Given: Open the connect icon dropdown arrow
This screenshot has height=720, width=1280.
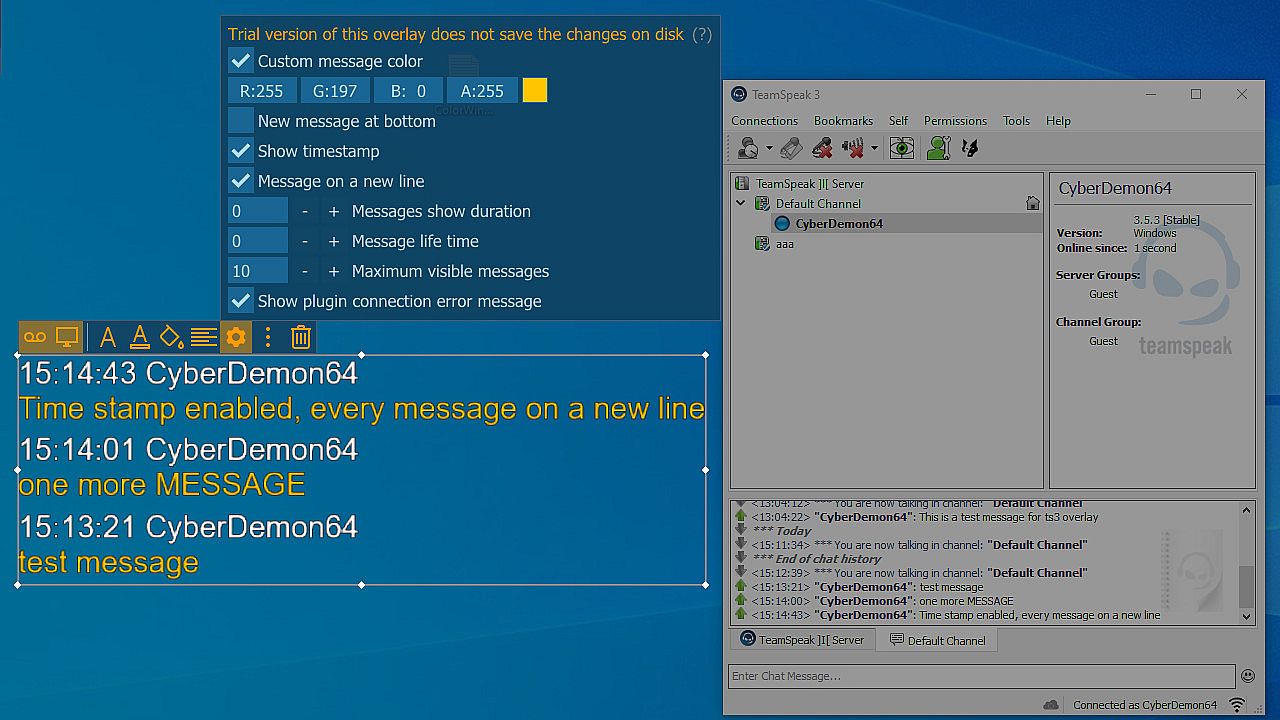Looking at the screenshot, I should click(769, 149).
